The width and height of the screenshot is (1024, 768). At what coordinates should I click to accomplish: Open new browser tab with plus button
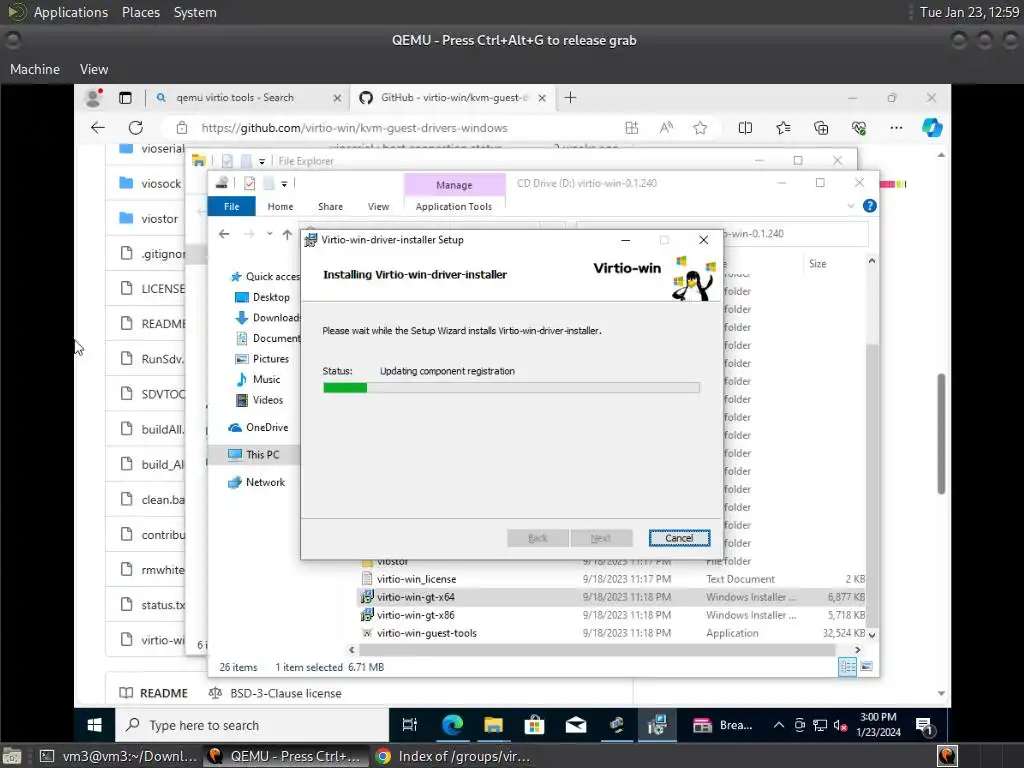570,97
